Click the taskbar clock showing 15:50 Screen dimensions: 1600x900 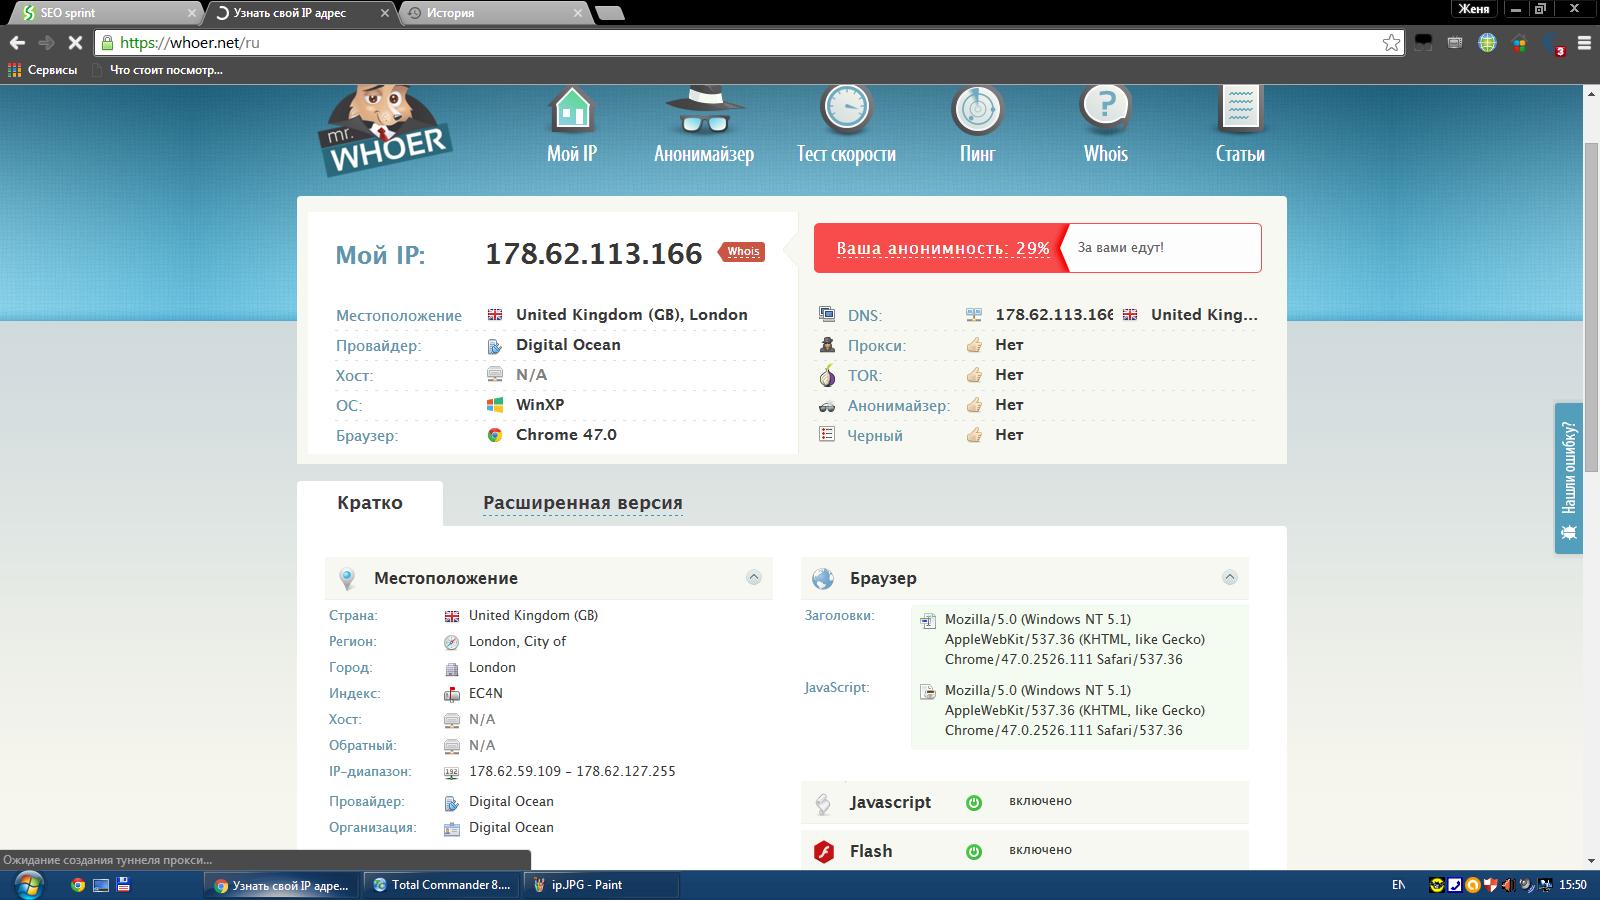click(x=1573, y=885)
